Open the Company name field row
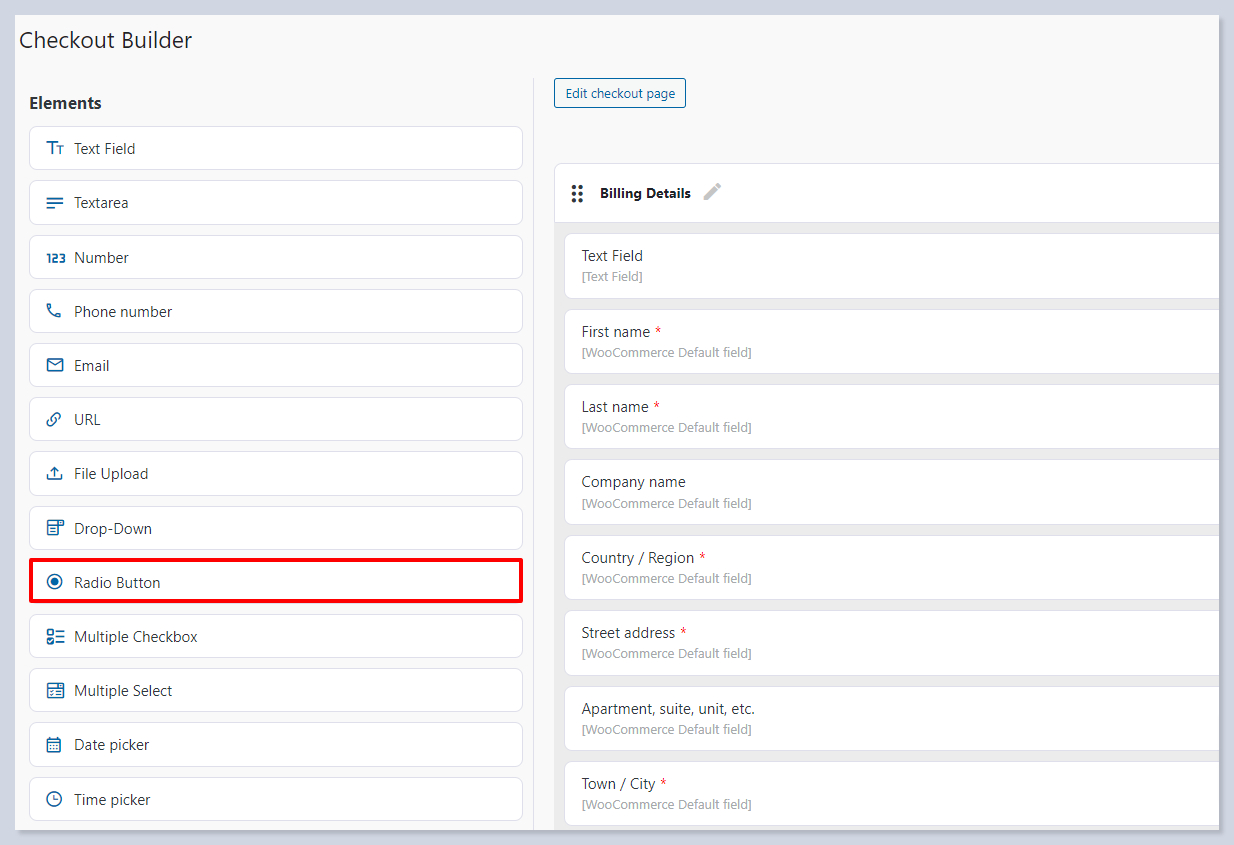This screenshot has height=845, width=1234. click(x=890, y=492)
